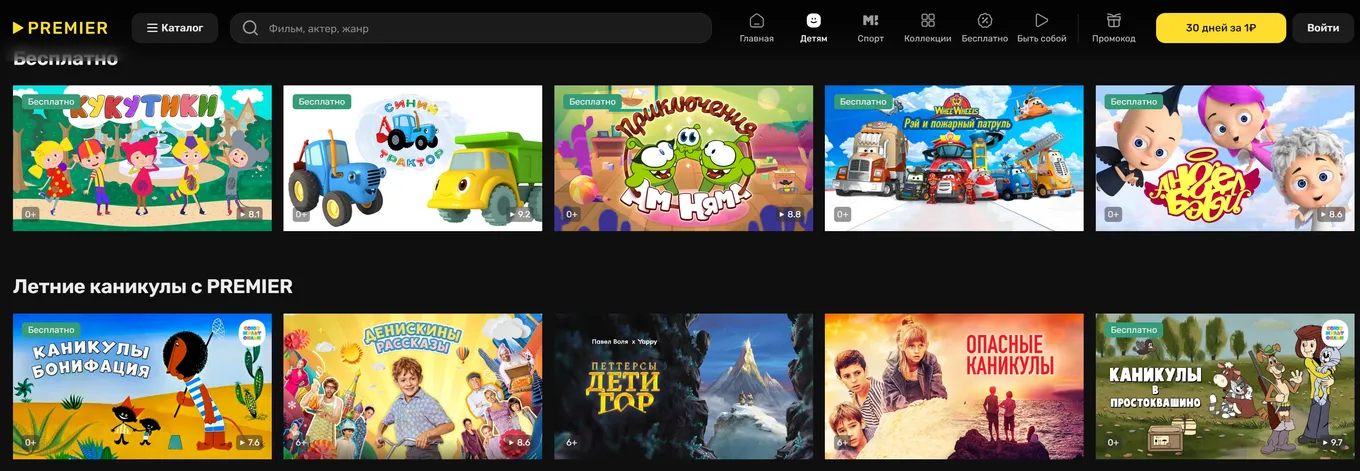
Task: Open the Ангел Бэби thumbnail
Action: pyautogui.click(x=1225, y=158)
